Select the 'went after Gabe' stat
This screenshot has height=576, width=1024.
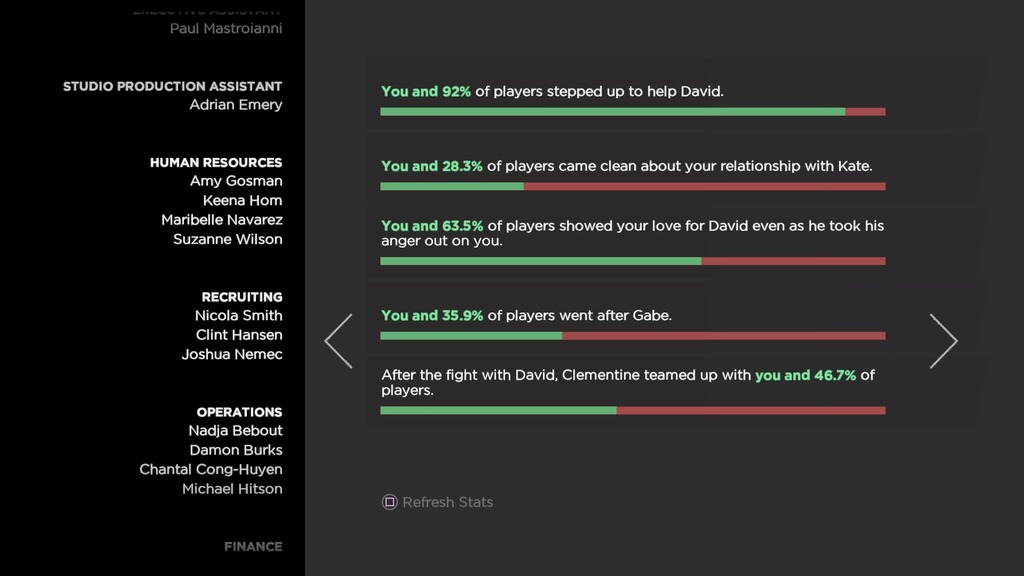526,315
